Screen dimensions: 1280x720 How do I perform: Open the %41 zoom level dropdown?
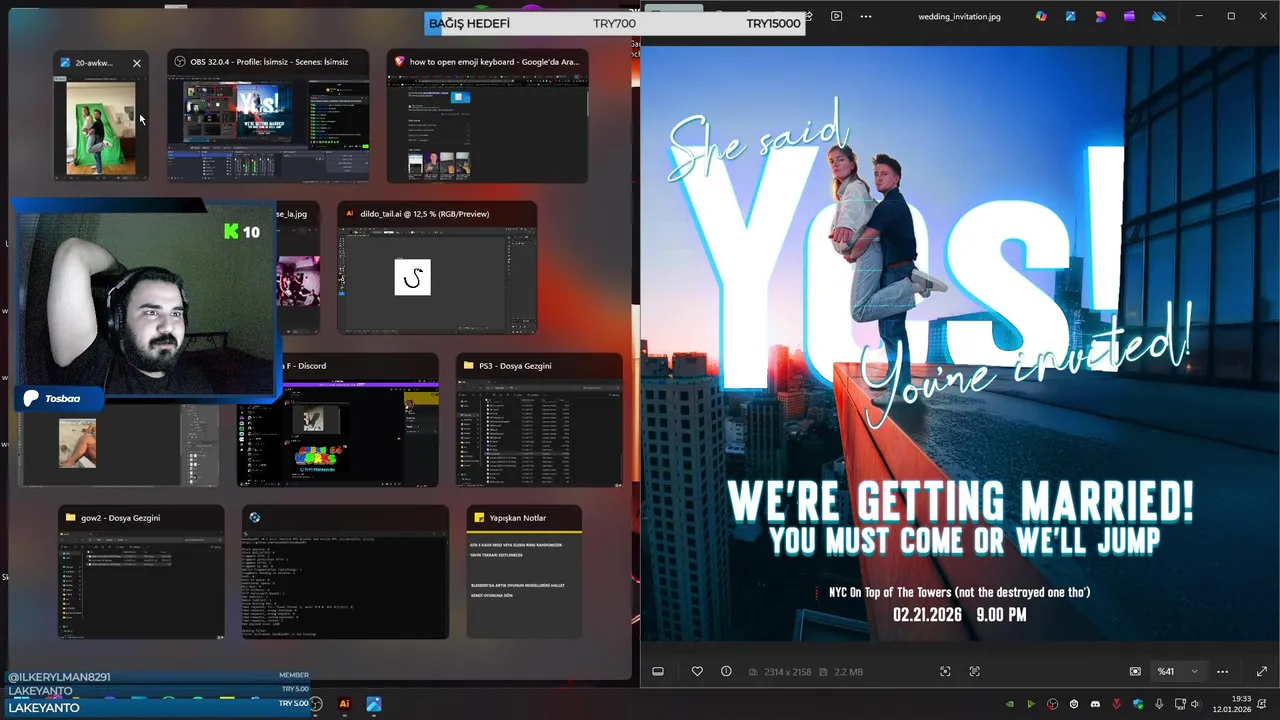click(1177, 671)
